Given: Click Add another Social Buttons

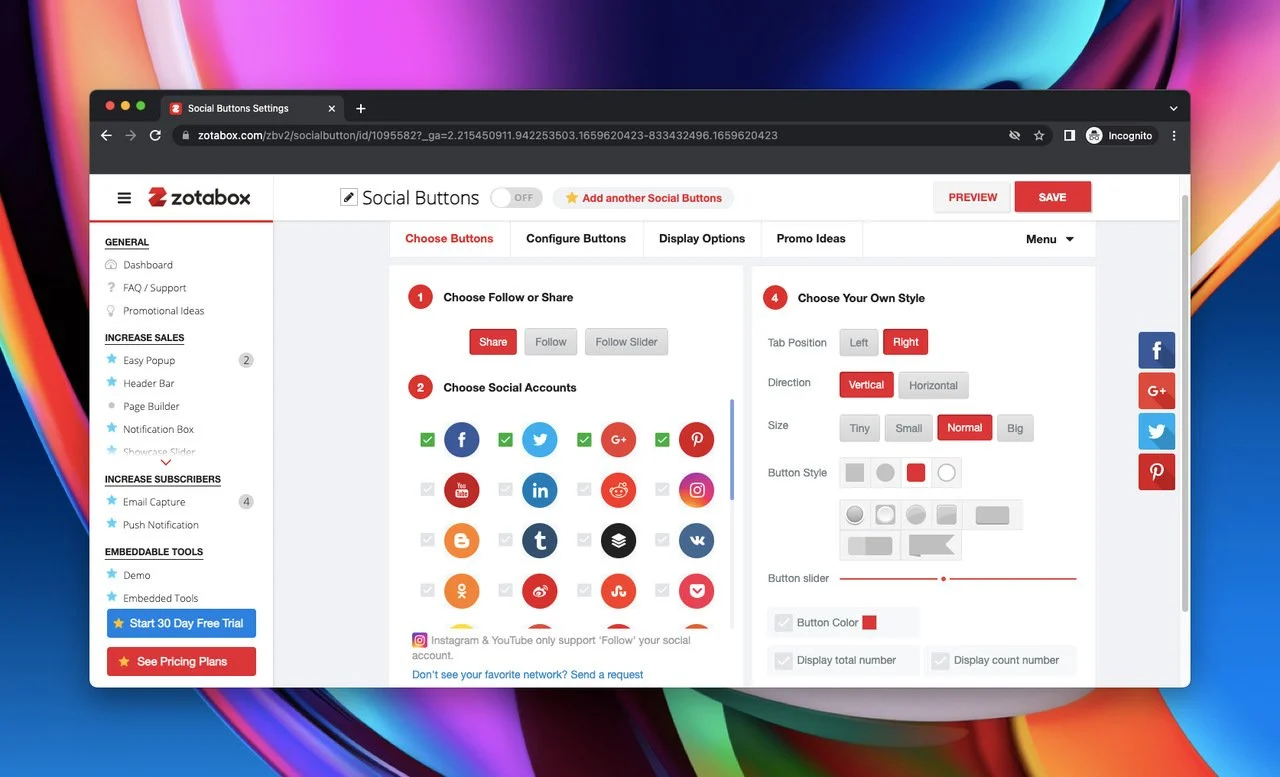Looking at the screenshot, I should point(643,198).
